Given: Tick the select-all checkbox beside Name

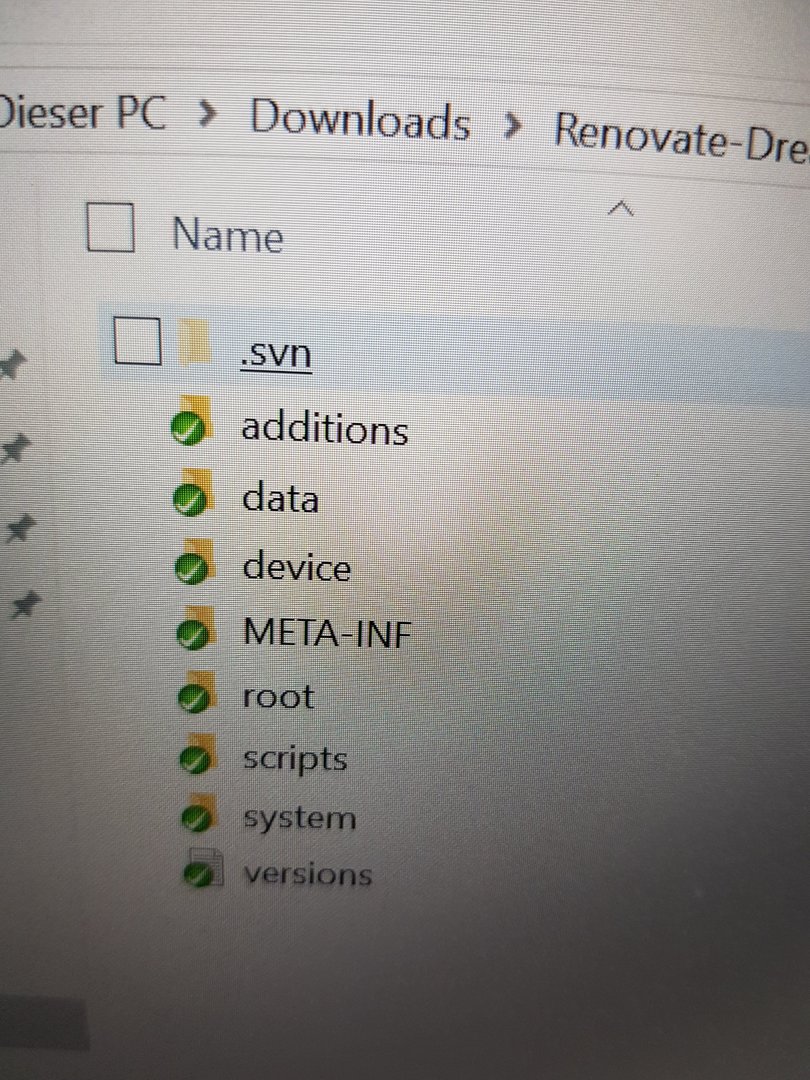Looking at the screenshot, I should point(110,227).
